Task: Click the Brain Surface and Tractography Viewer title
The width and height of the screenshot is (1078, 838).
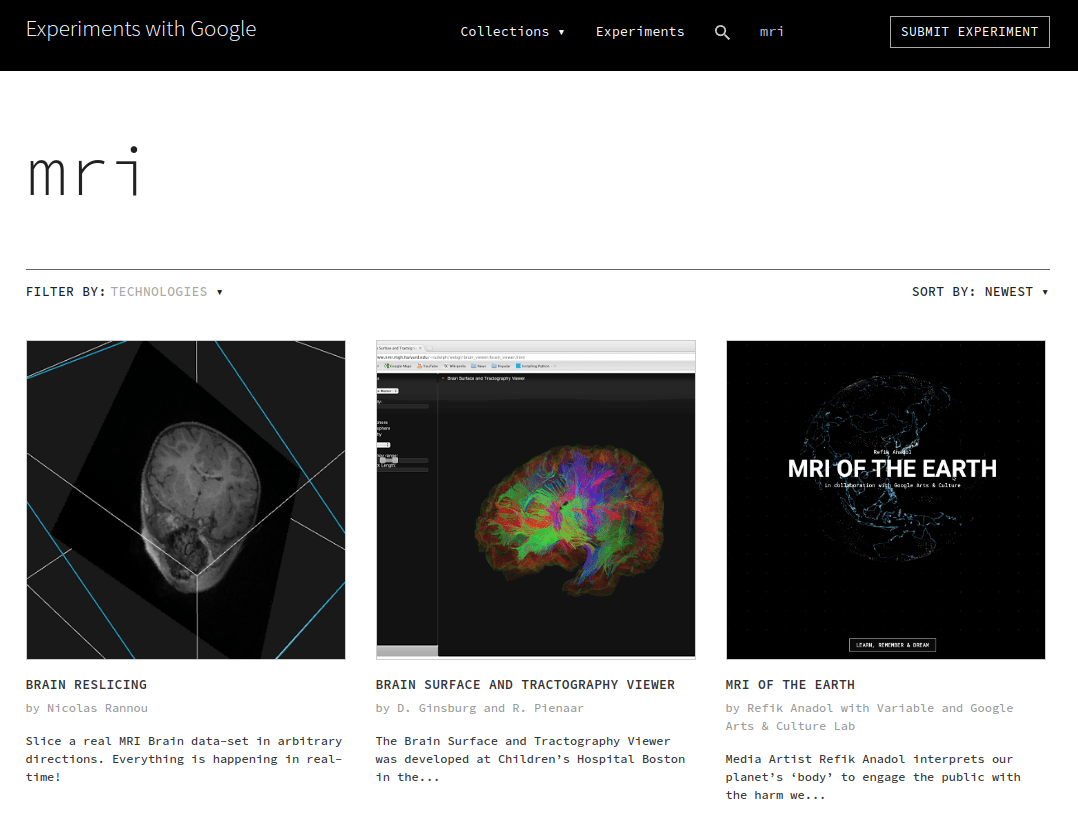Action: point(525,685)
